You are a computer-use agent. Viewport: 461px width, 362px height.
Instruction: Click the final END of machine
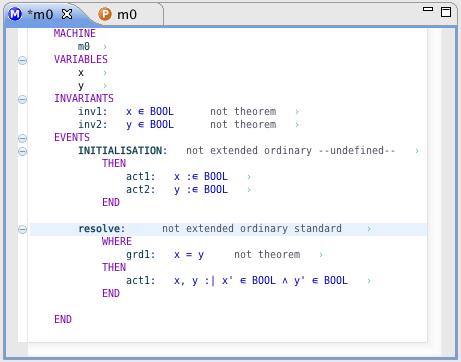tap(63, 319)
